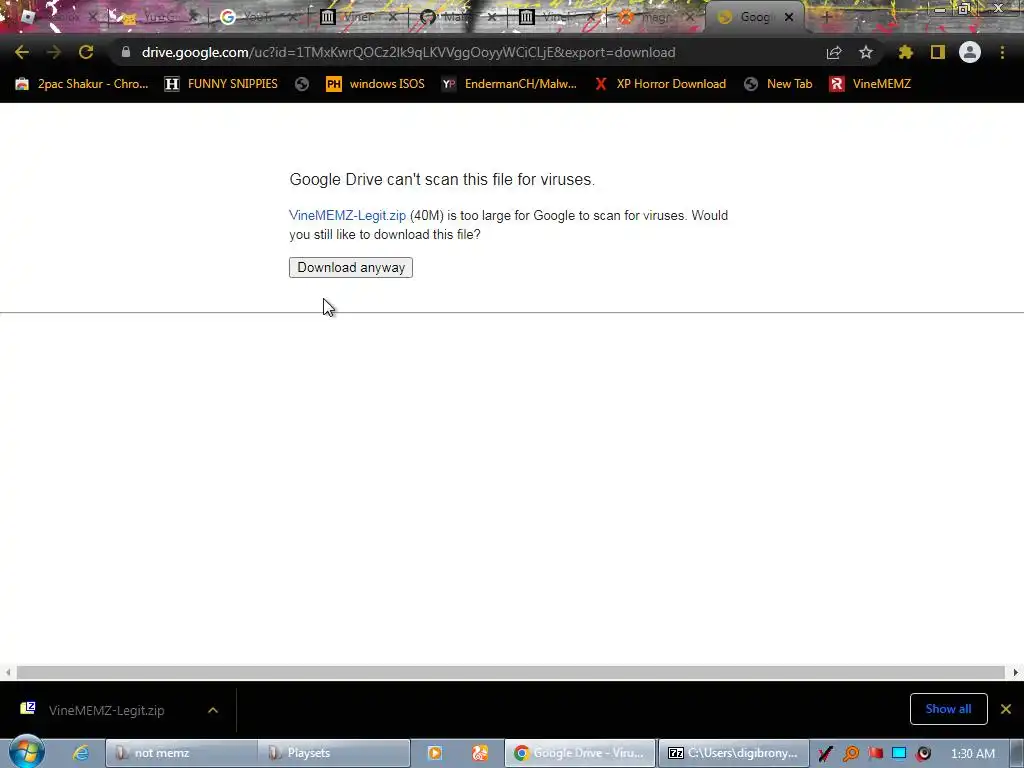Click the forward navigation arrow
The height and width of the screenshot is (768, 1024).
pos(54,52)
